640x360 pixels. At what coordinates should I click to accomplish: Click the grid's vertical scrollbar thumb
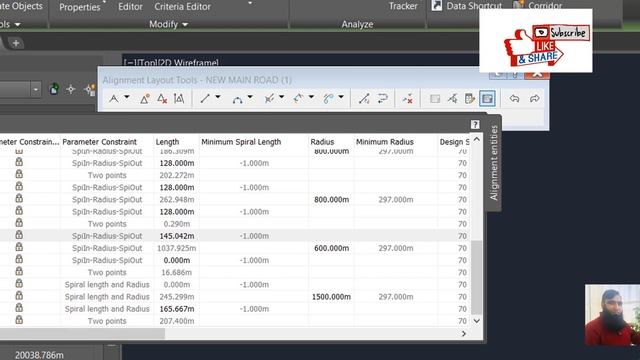click(x=476, y=278)
